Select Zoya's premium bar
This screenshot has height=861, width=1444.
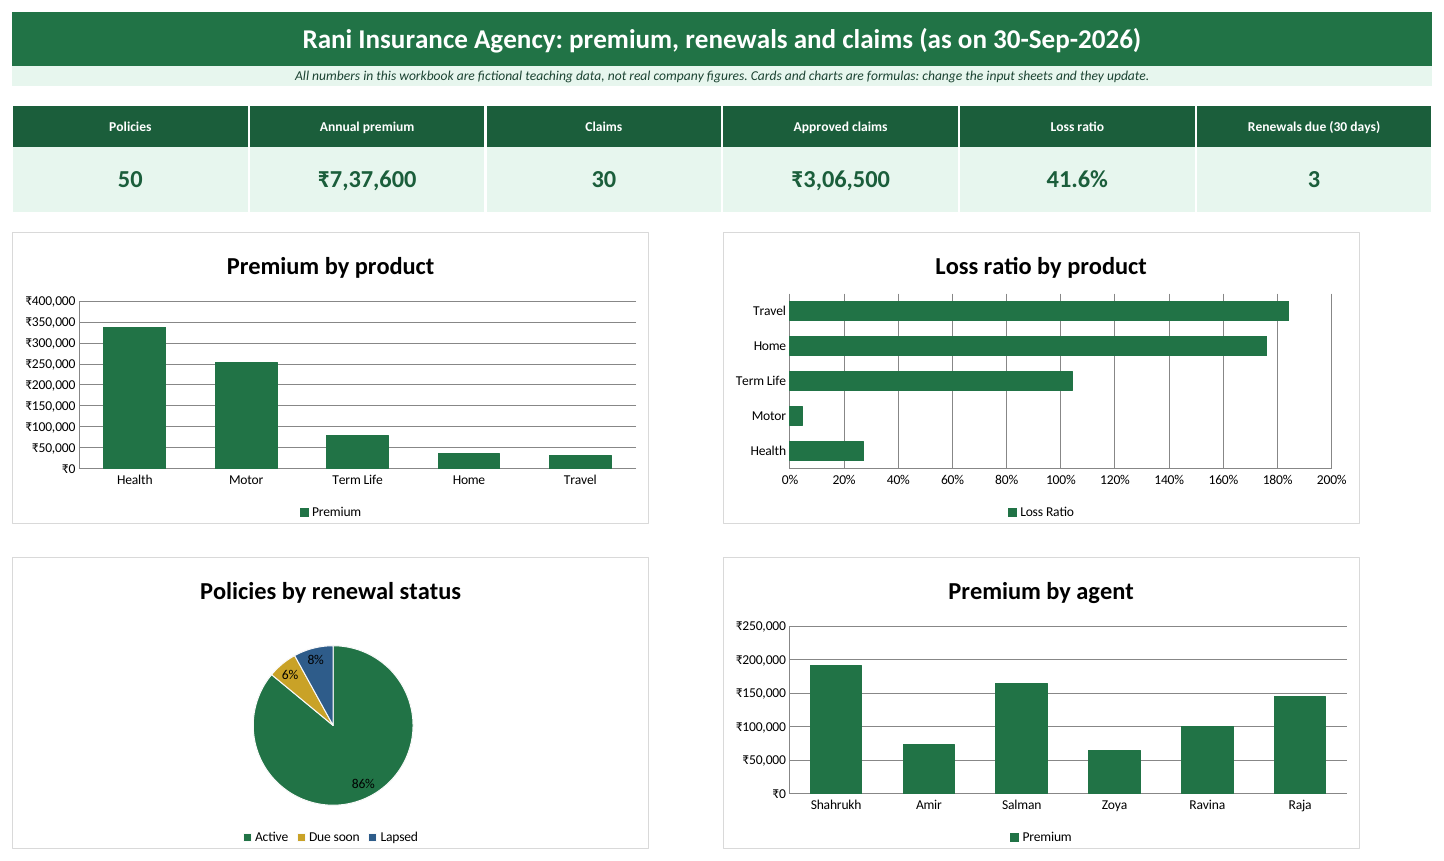(x=1114, y=772)
